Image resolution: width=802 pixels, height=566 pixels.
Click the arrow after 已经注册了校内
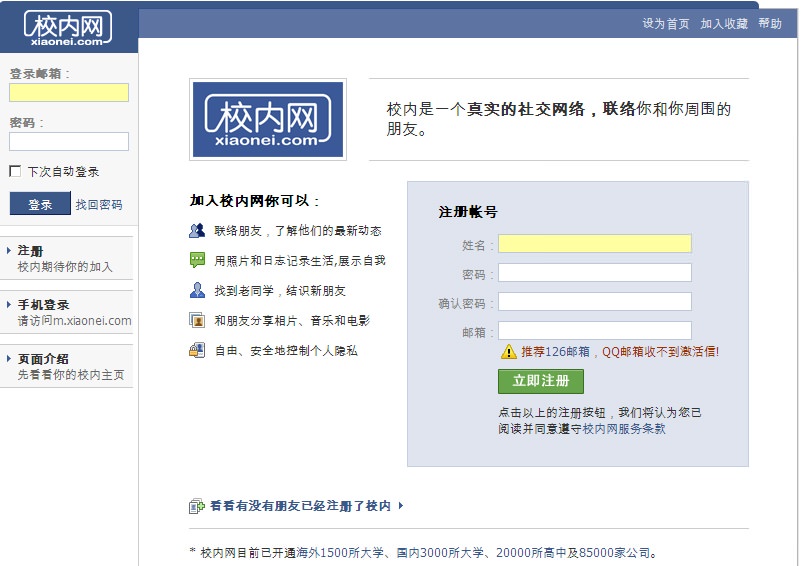[401, 506]
